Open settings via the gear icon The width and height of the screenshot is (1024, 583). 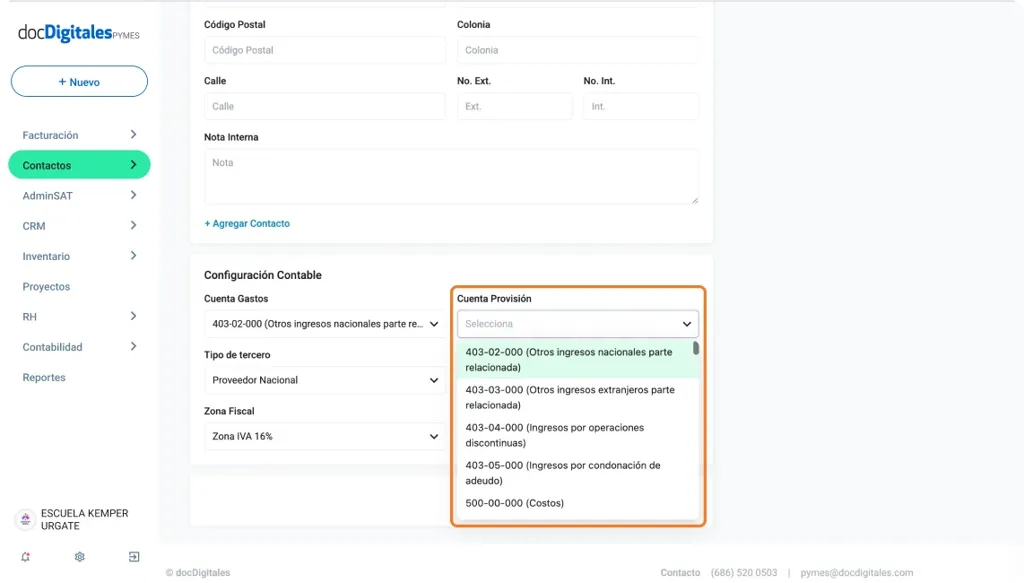(x=80, y=557)
